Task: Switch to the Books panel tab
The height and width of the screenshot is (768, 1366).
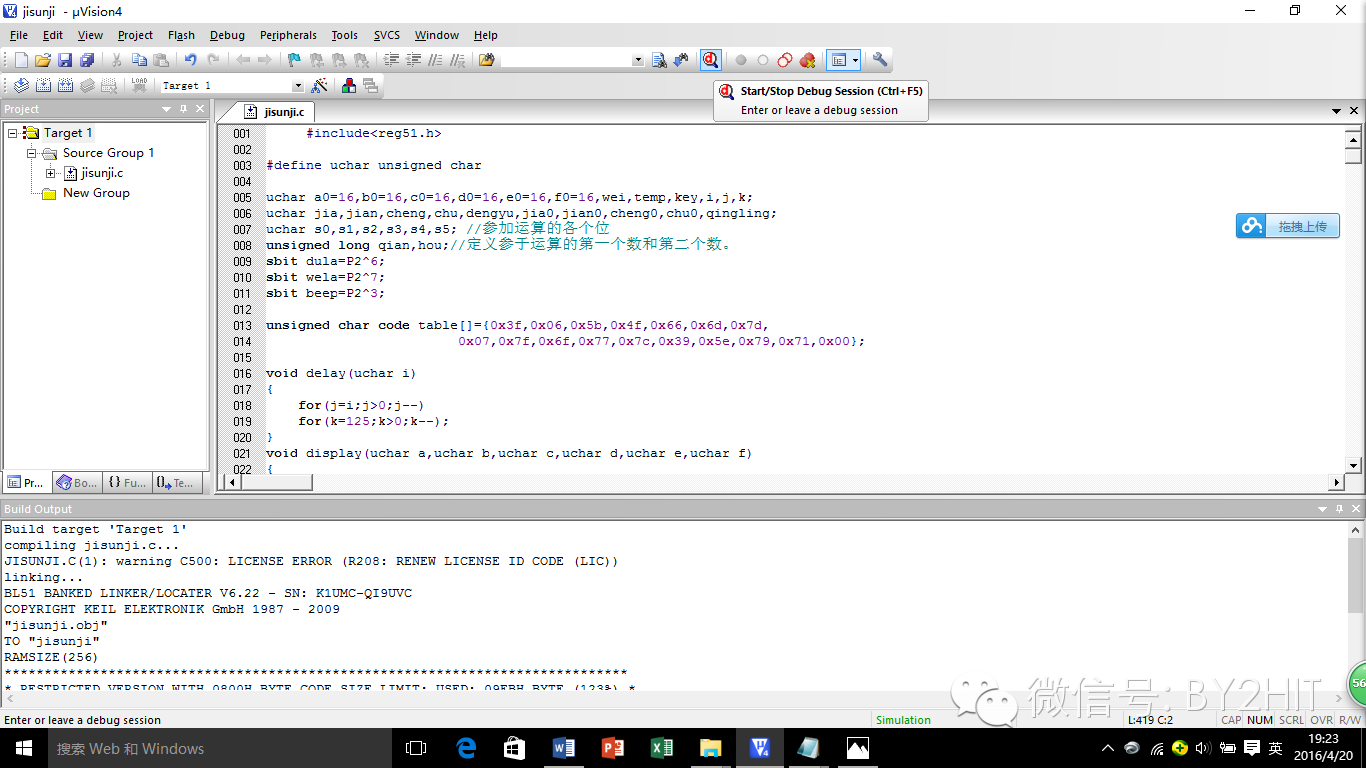Action: click(x=76, y=483)
